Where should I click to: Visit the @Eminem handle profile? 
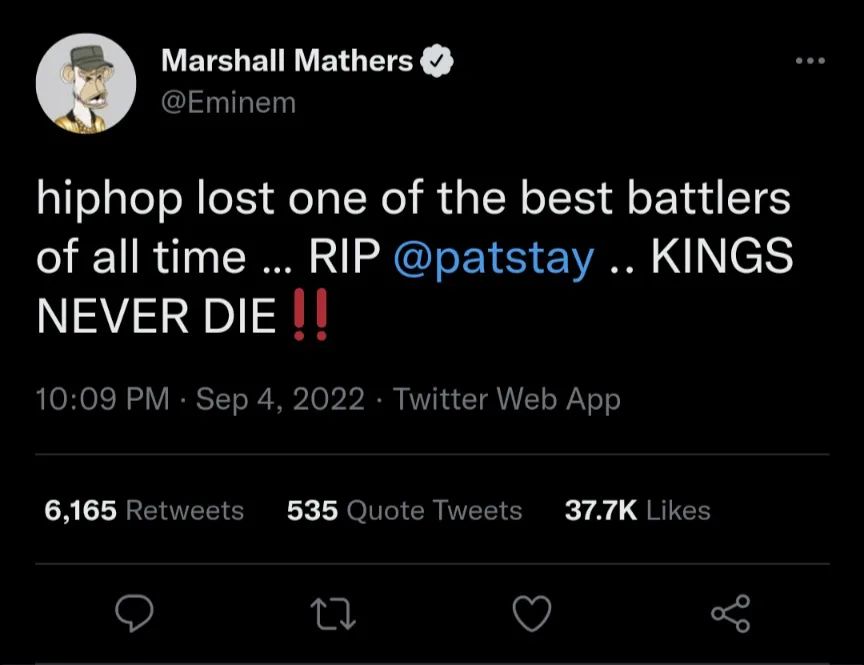click(x=228, y=101)
